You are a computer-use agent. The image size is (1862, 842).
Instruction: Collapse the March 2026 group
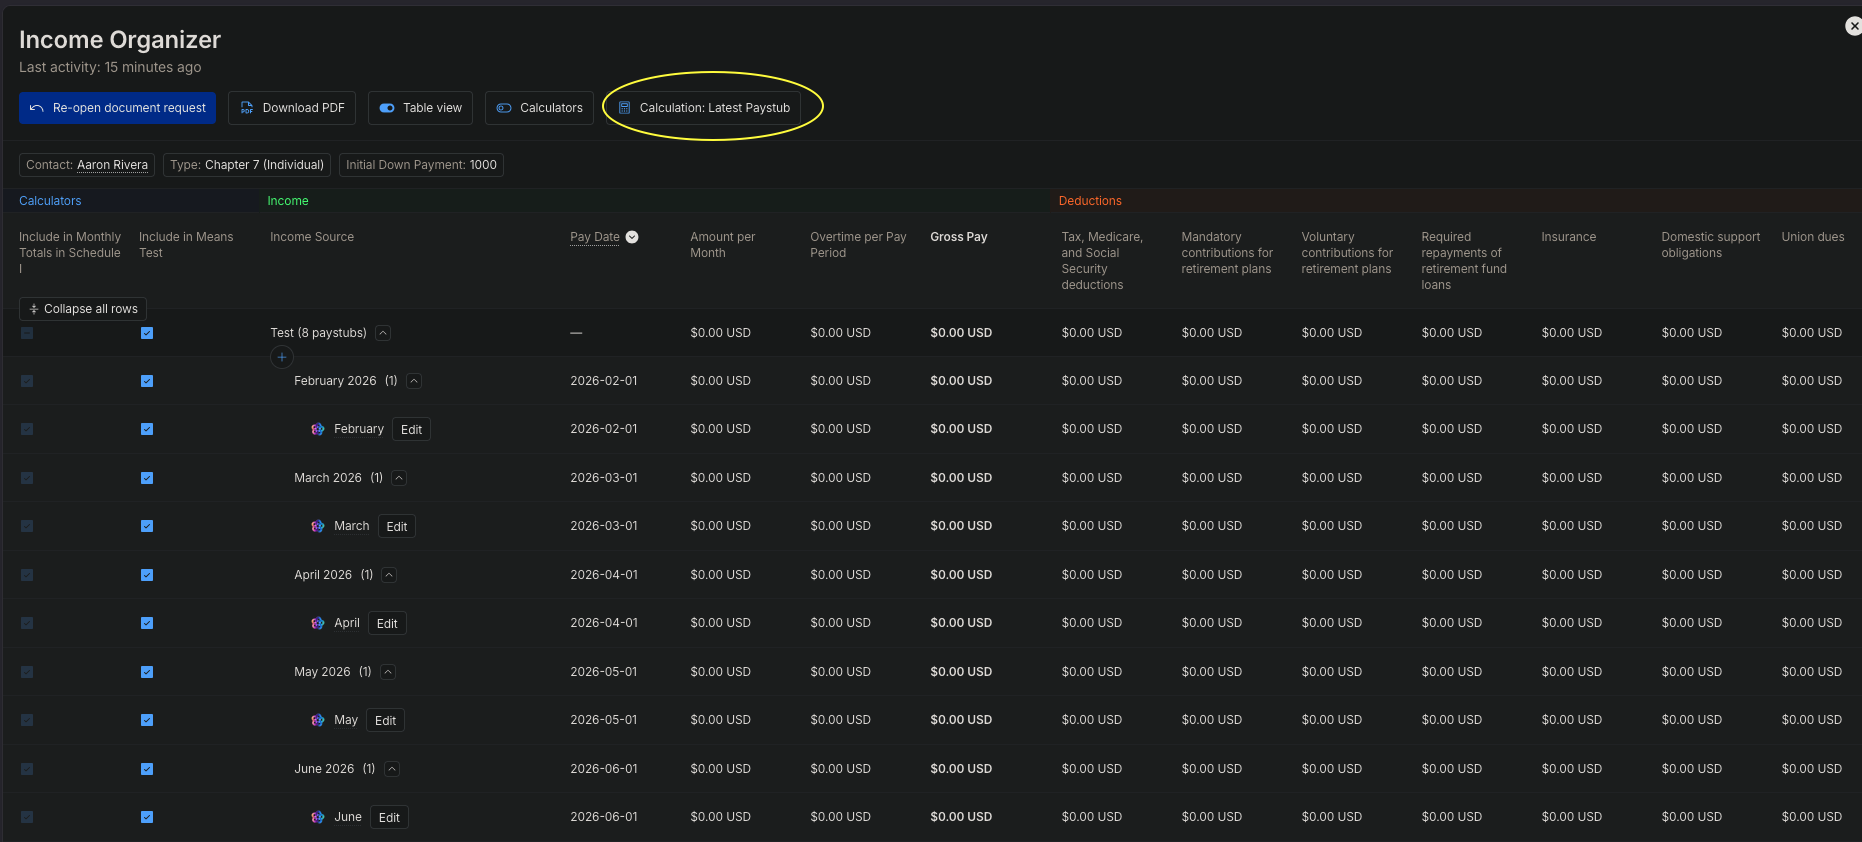pos(399,478)
